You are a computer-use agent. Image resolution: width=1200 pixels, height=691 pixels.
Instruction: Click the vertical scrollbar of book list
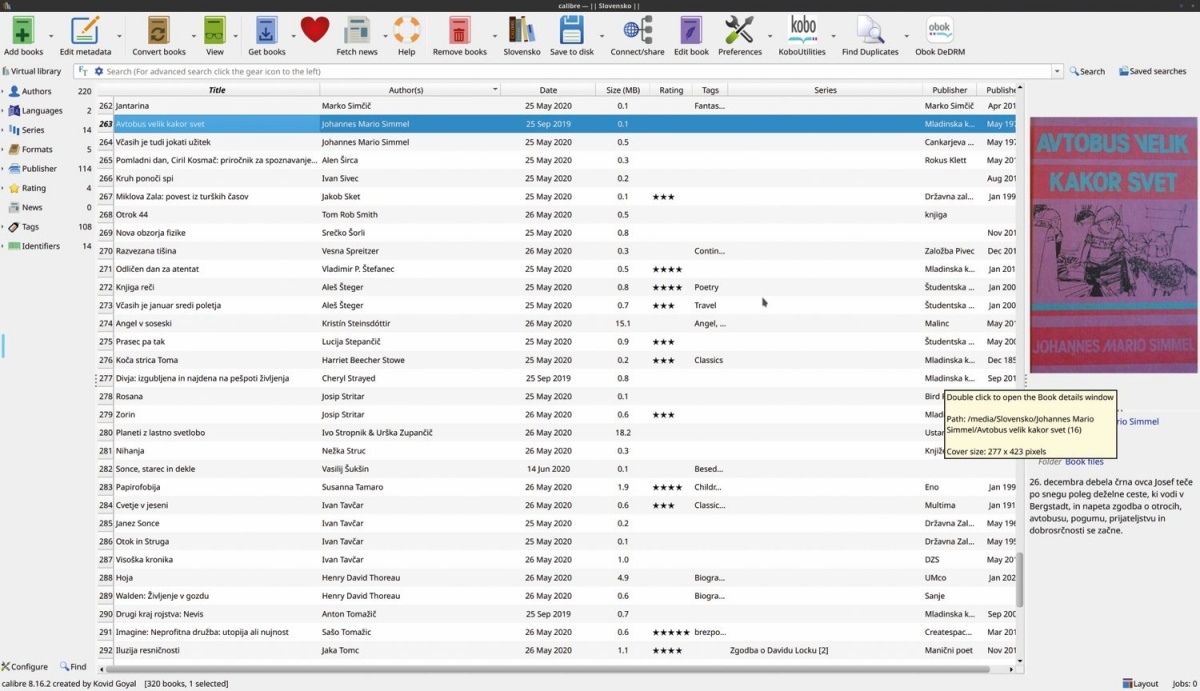1020,580
